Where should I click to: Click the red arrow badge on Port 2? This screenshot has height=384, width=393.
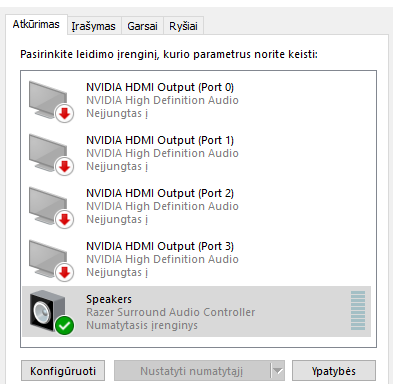tap(64, 220)
